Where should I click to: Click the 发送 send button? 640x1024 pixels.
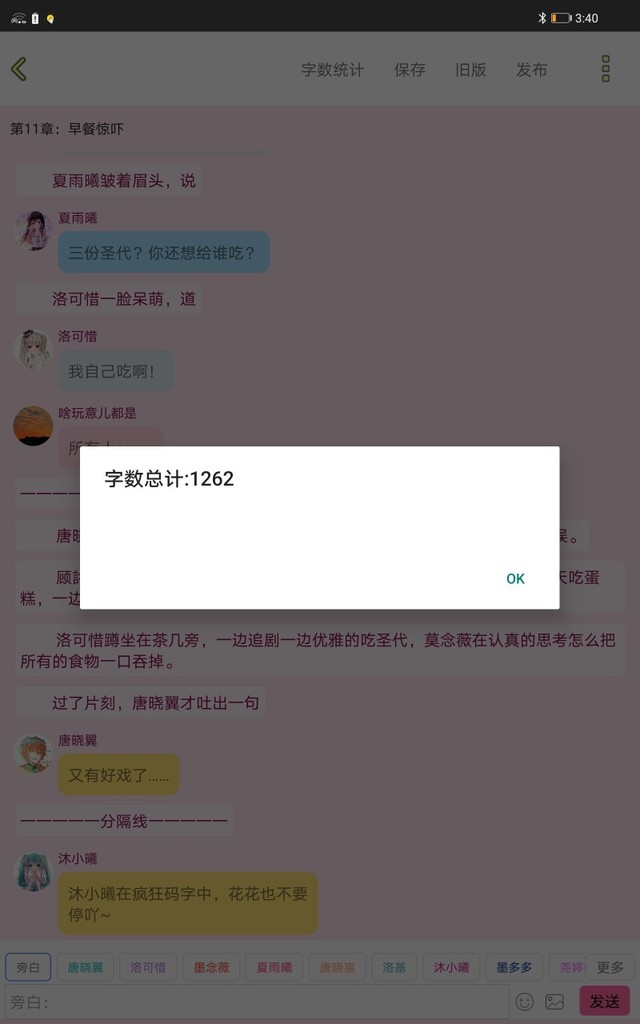point(605,1001)
